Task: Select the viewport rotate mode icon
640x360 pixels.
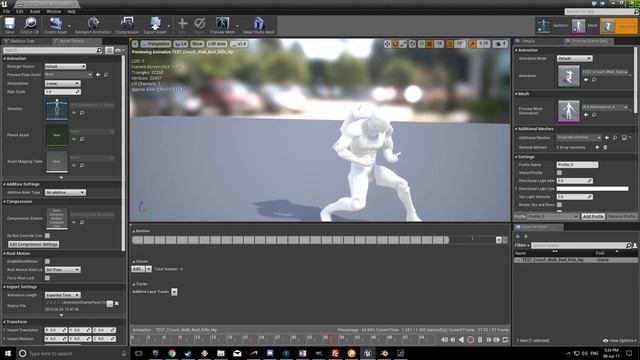Action: 395,44
